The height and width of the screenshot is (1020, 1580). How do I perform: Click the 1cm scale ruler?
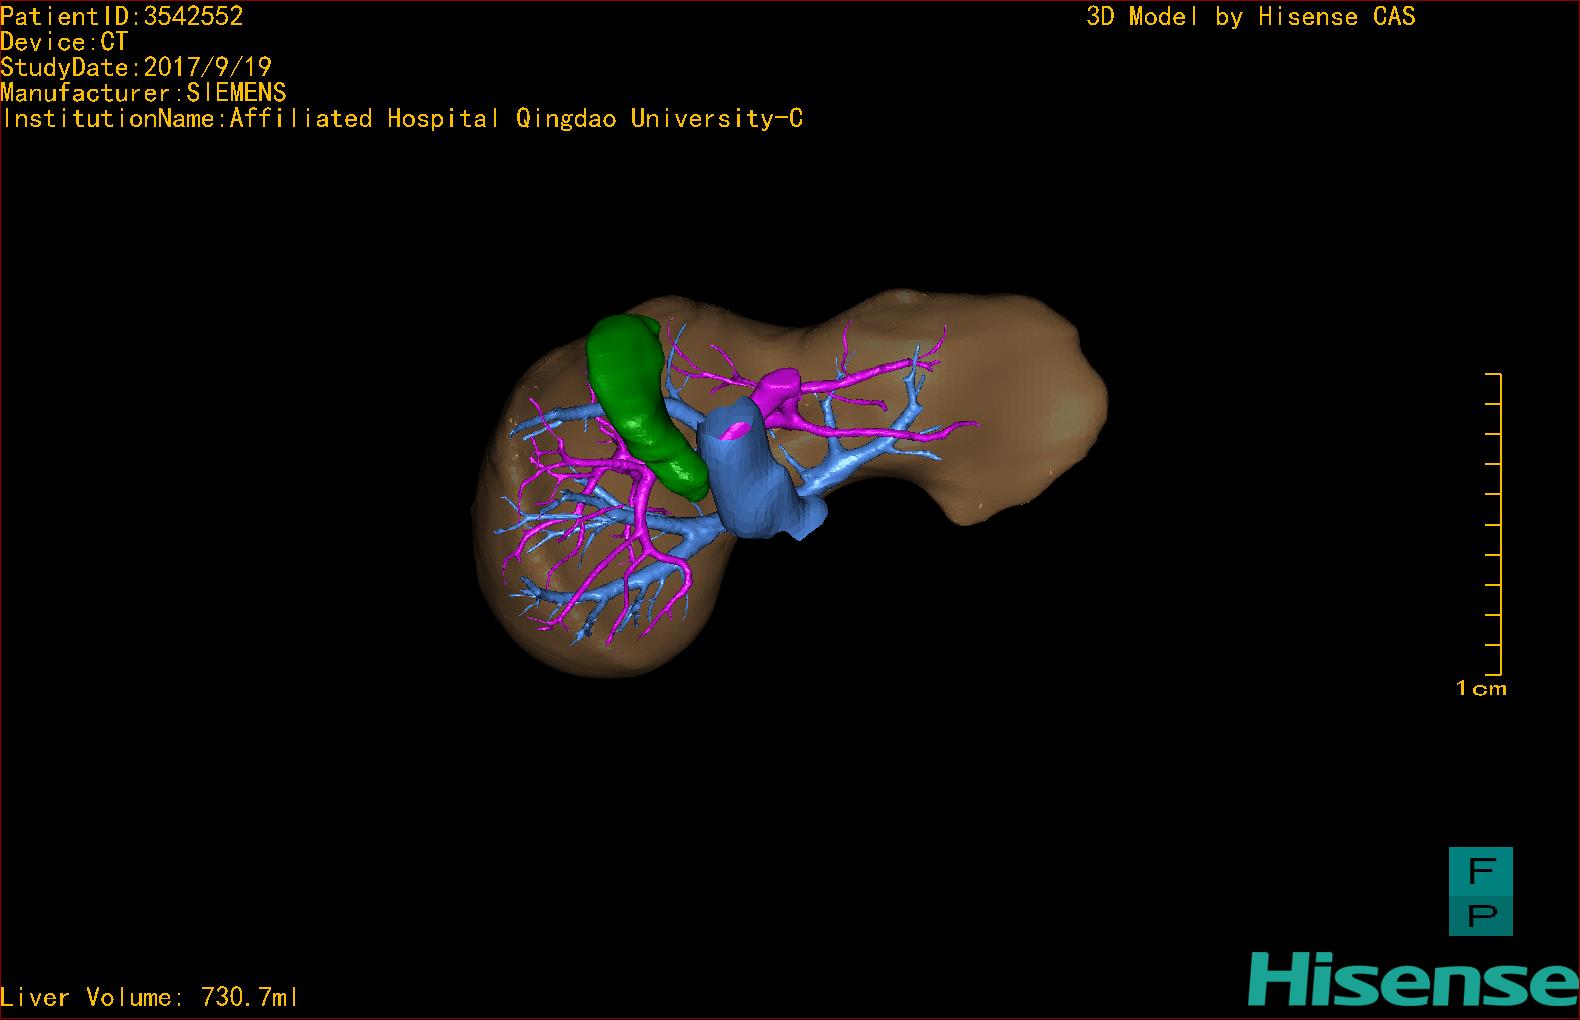tap(1494, 524)
